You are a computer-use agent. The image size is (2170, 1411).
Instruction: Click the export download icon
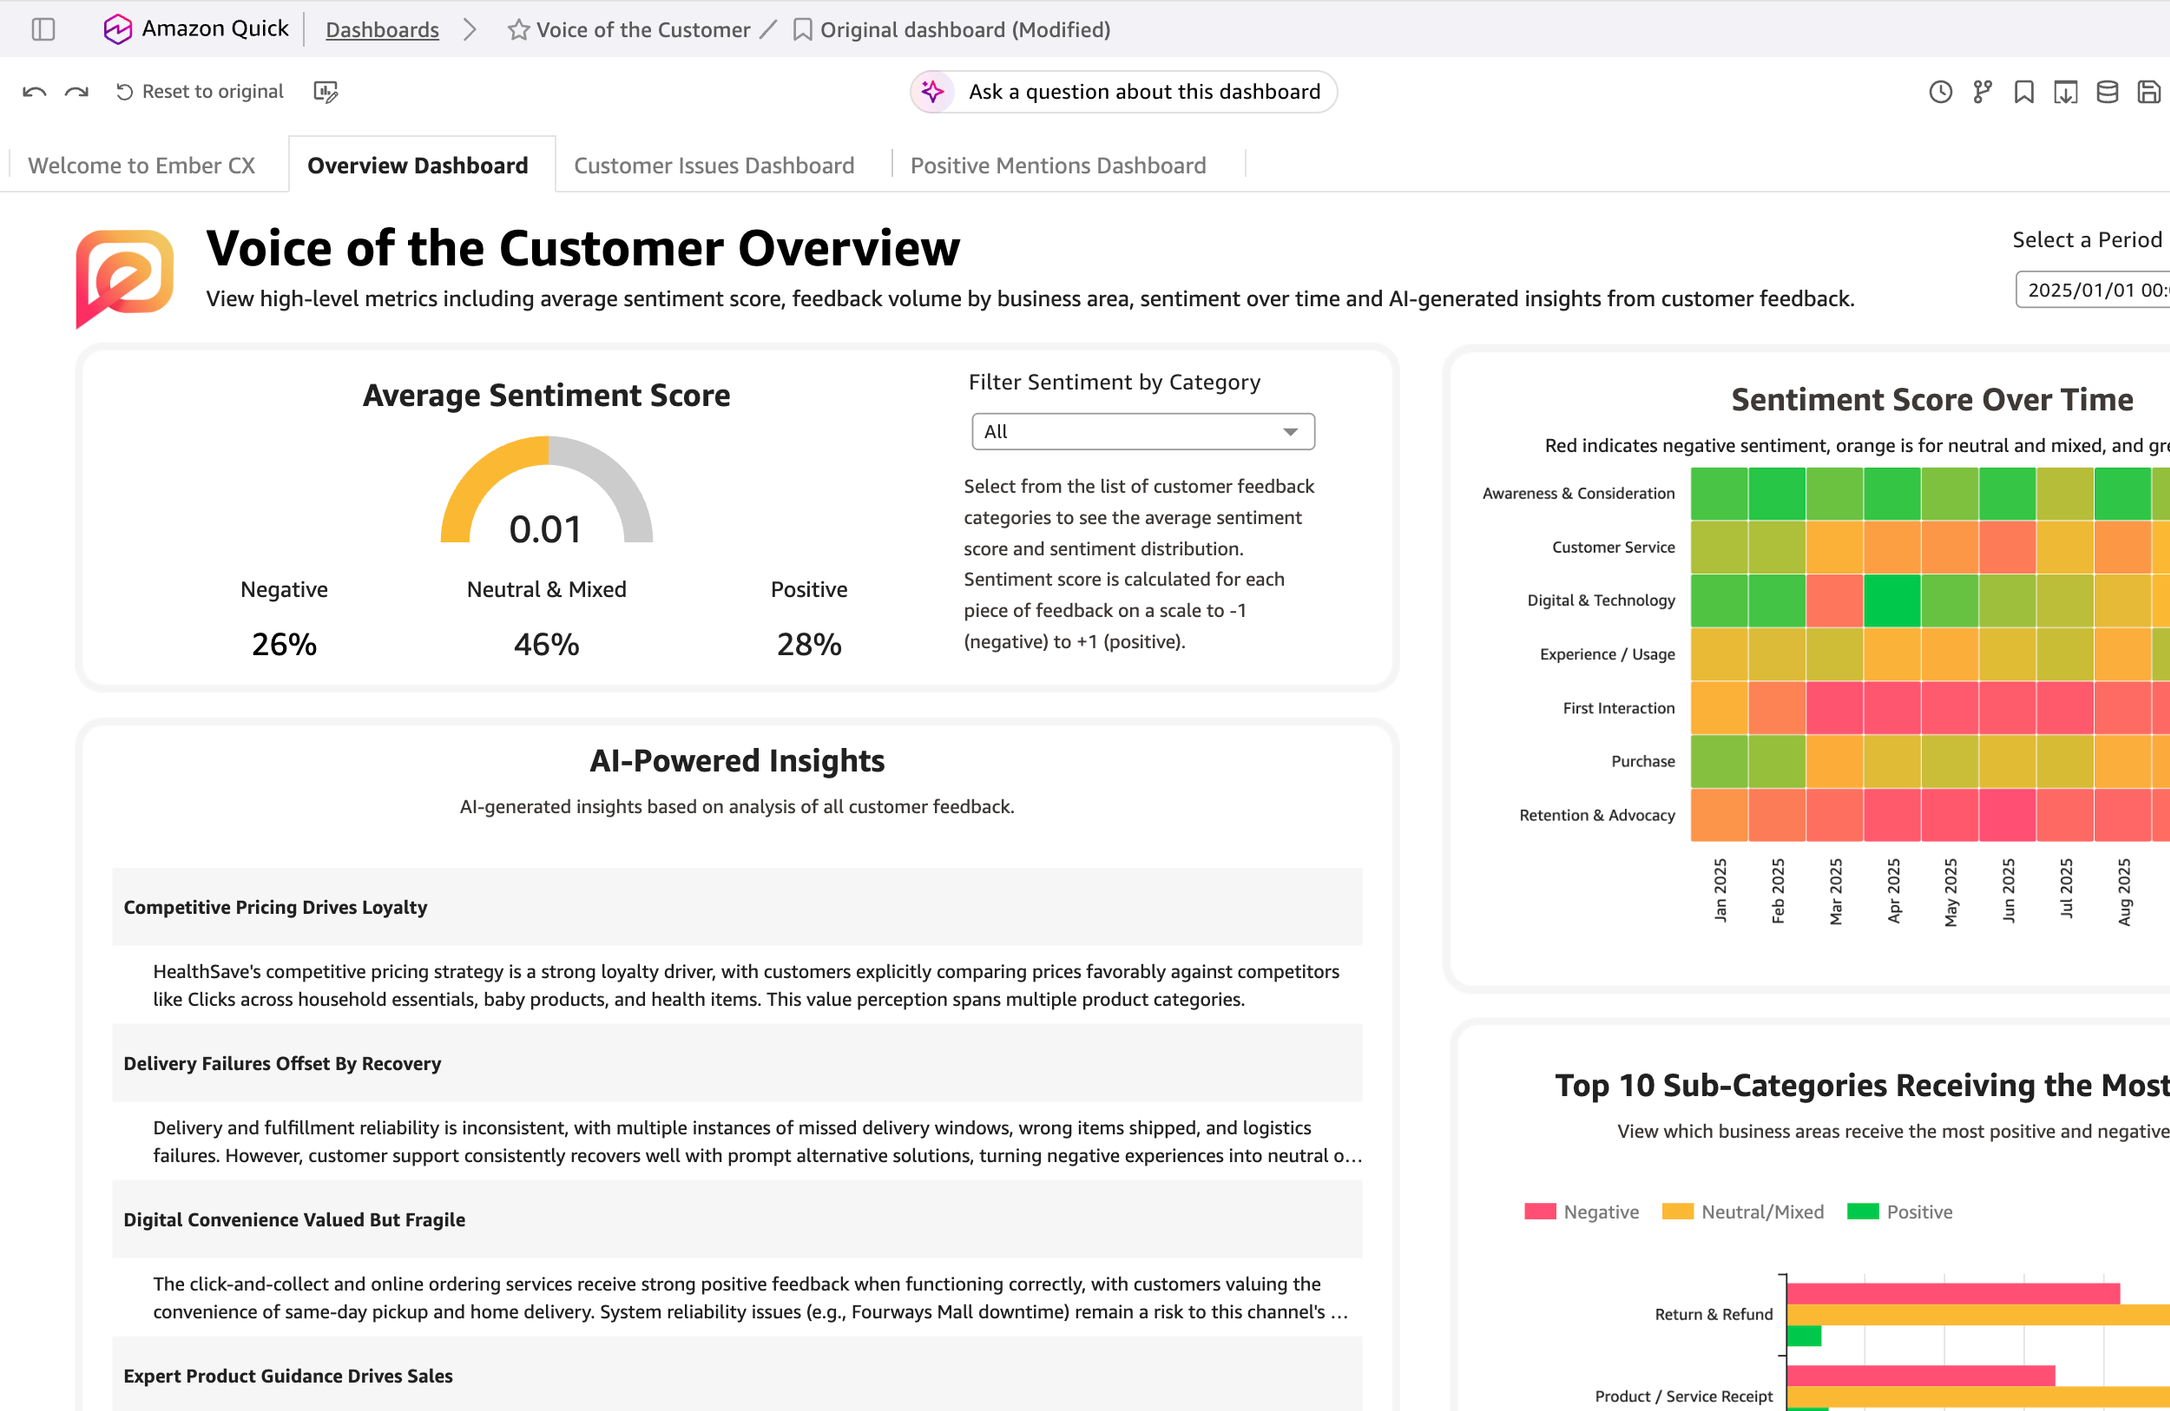[2066, 92]
